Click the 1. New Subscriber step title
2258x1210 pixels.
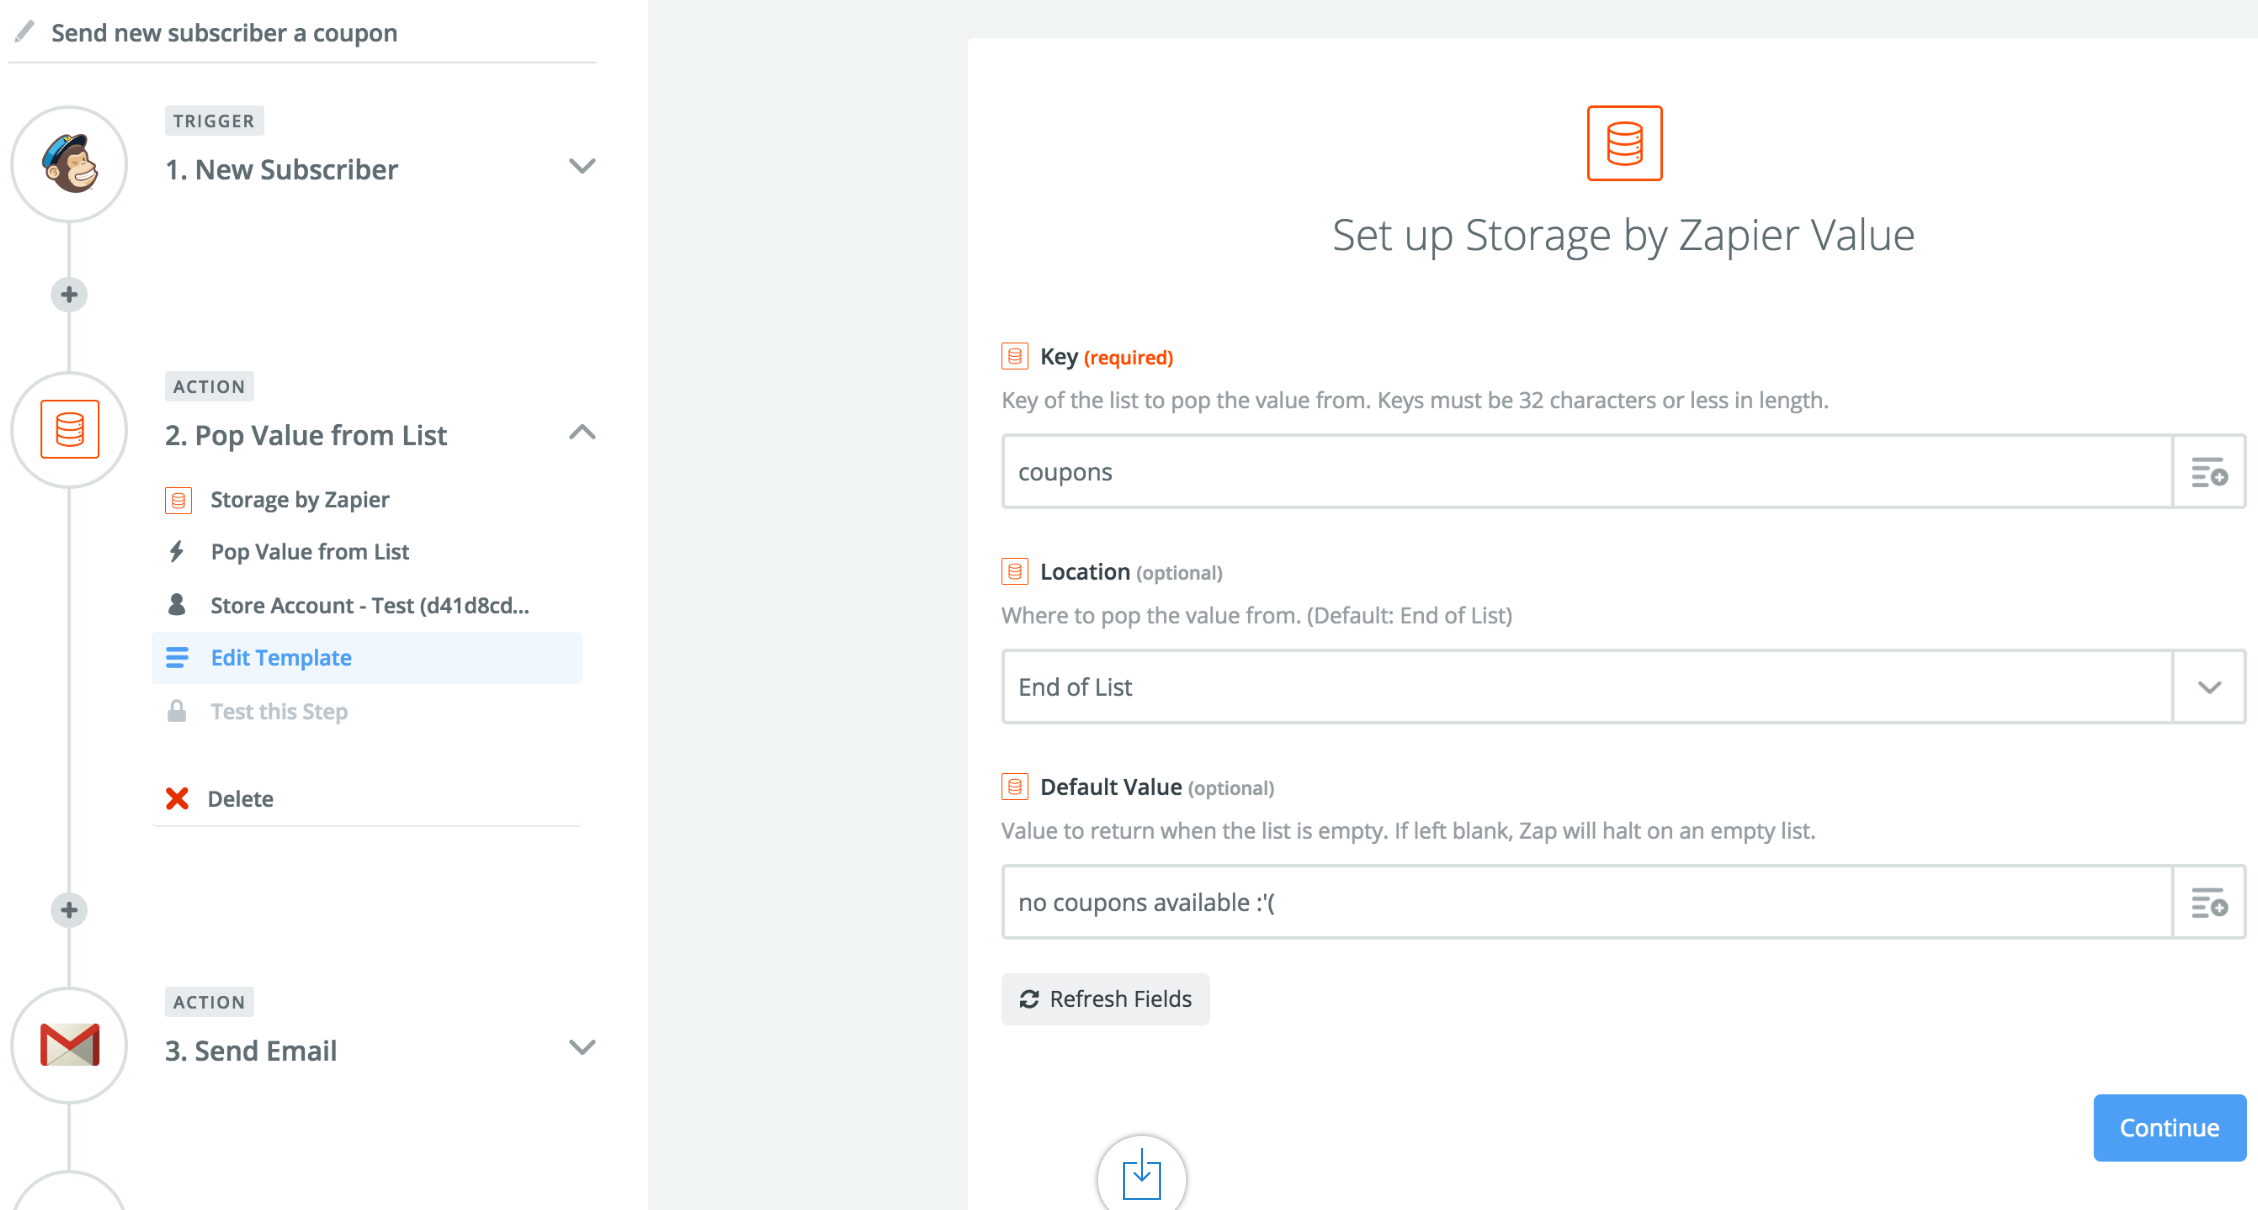point(282,170)
